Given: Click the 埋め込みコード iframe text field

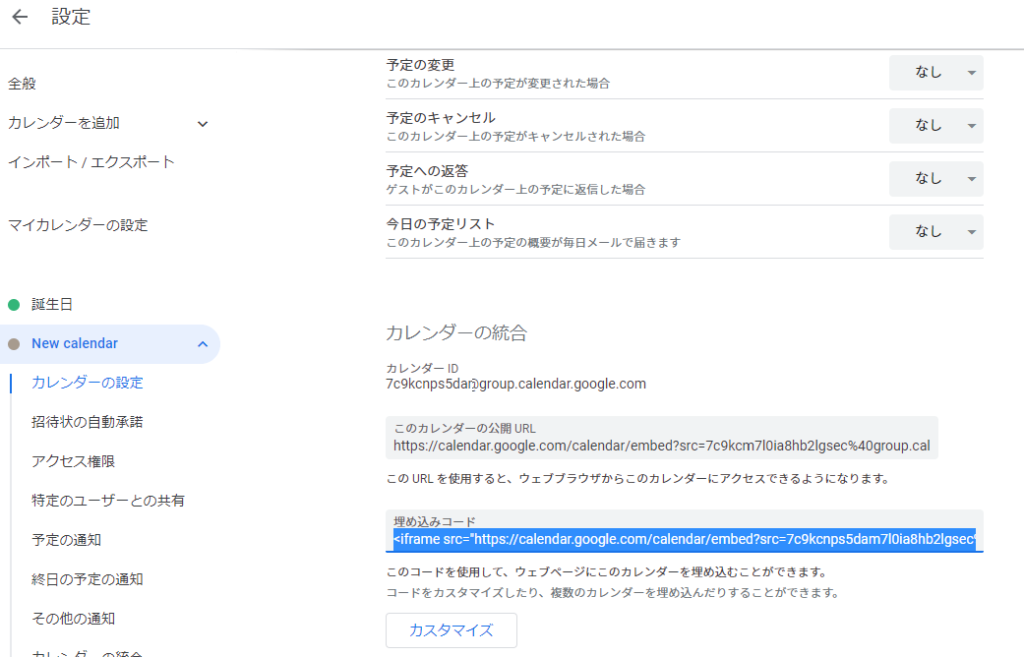Looking at the screenshot, I should tap(683, 540).
